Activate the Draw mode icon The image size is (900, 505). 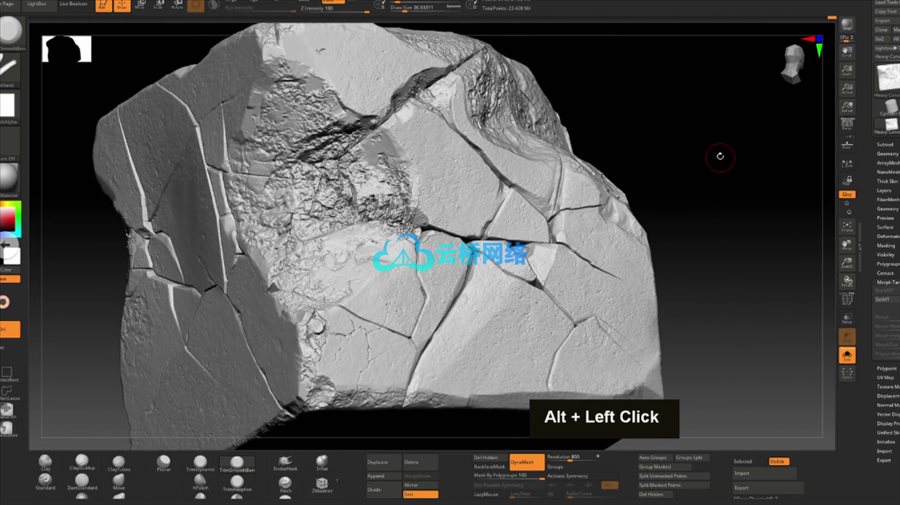tap(122, 5)
